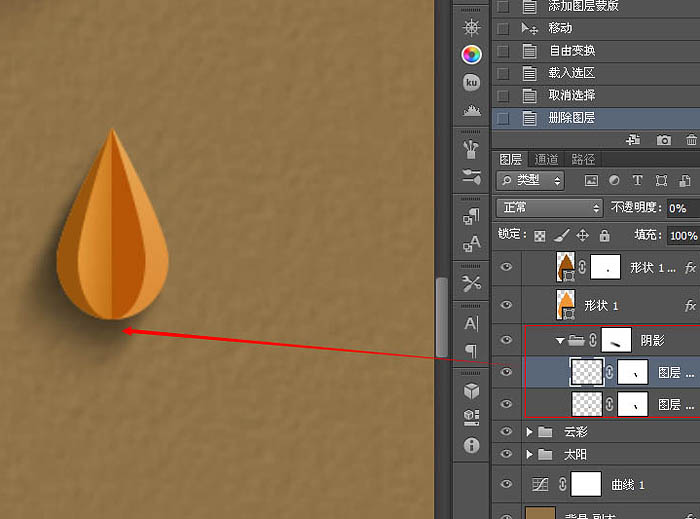The height and width of the screenshot is (519, 700).
Task: Toggle history source box for 自由变换
Action: pyautogui.click(x=503, y=51)
